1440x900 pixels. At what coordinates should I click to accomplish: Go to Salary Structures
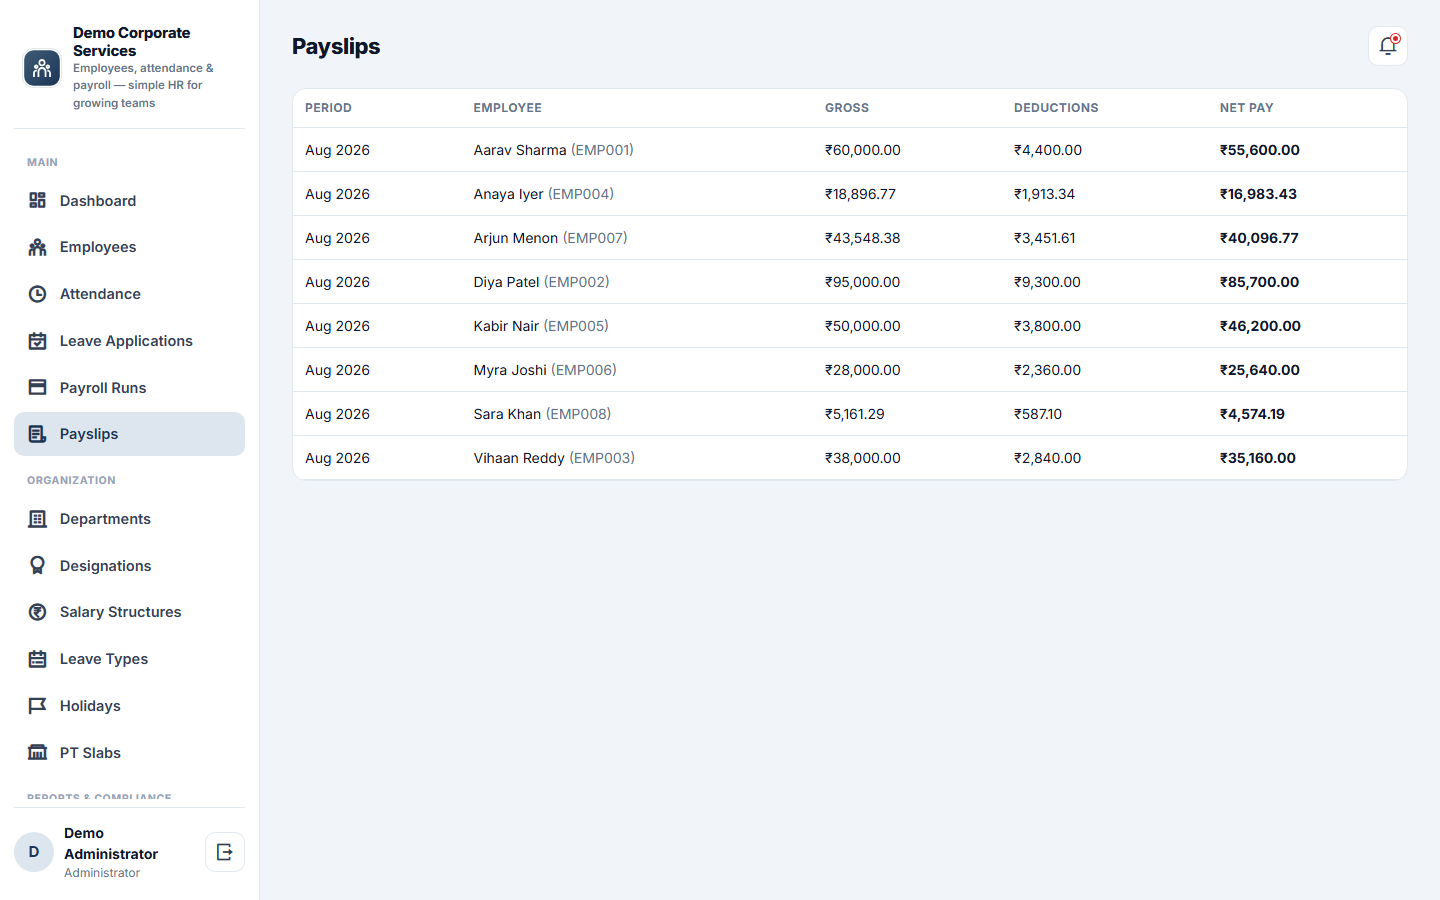[x=129, y=612]
